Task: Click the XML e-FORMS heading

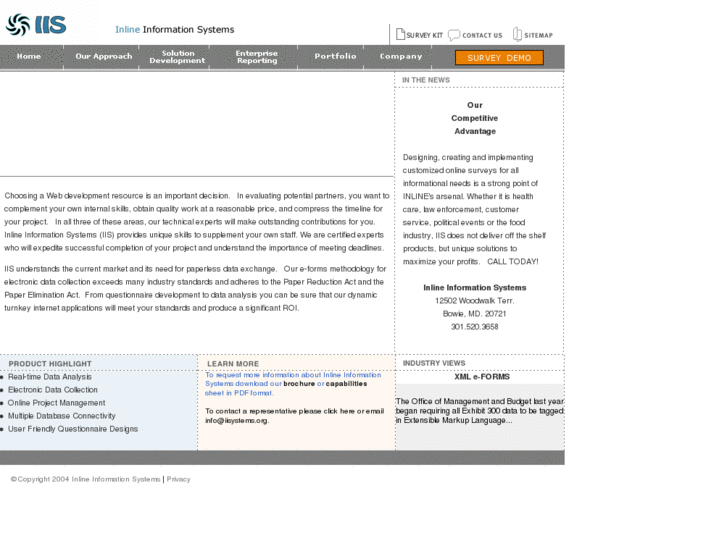Action: click(x=482, y=377)
